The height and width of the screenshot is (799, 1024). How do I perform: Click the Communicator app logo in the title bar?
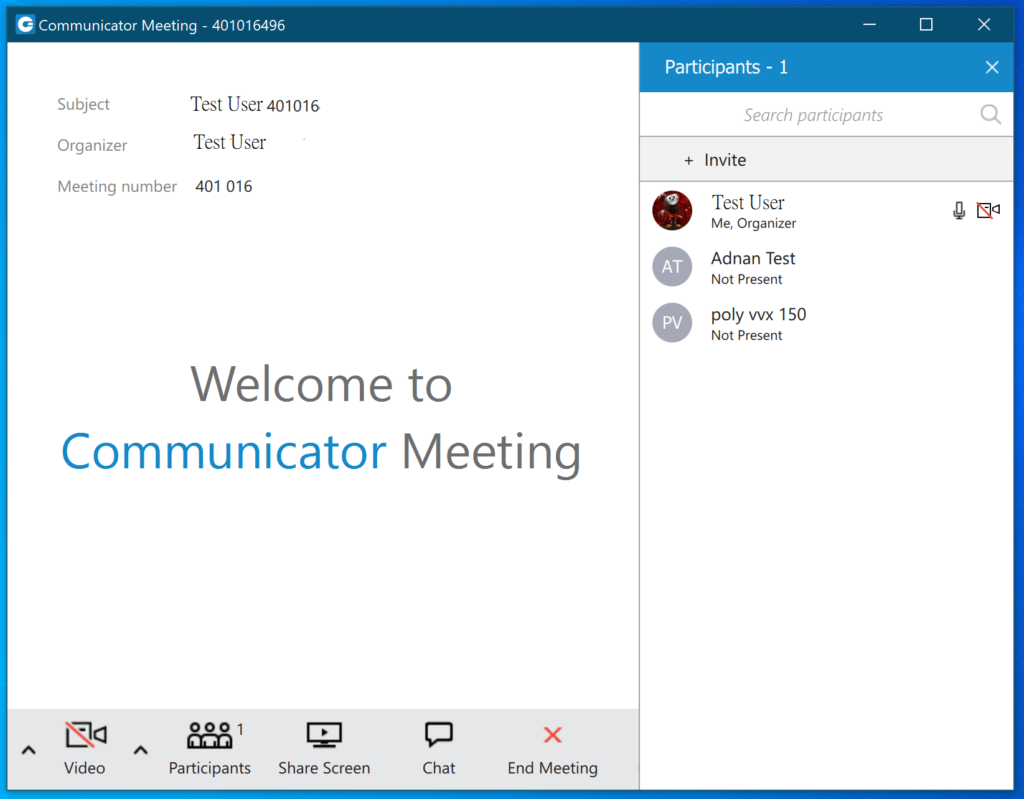(25, 25)
